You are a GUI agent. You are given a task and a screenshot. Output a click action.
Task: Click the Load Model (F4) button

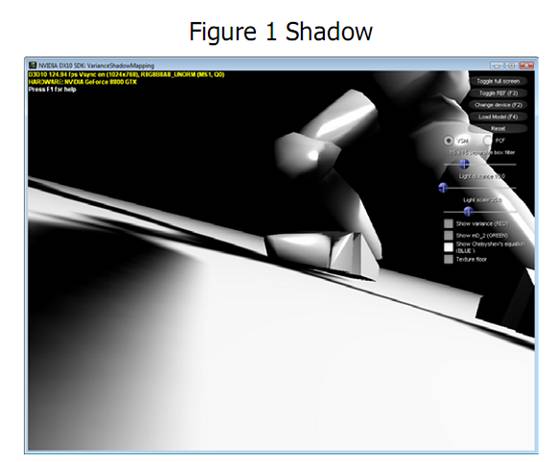[498, 117]
